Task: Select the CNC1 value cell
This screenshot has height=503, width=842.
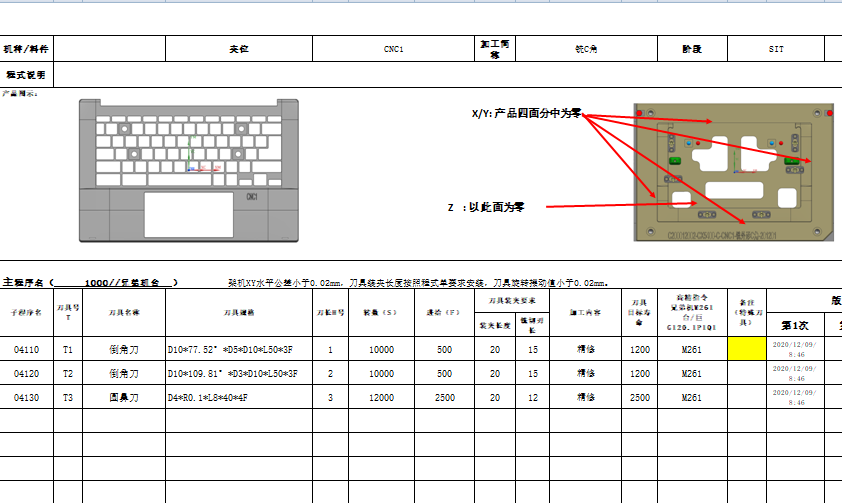Action: (394, 49)
